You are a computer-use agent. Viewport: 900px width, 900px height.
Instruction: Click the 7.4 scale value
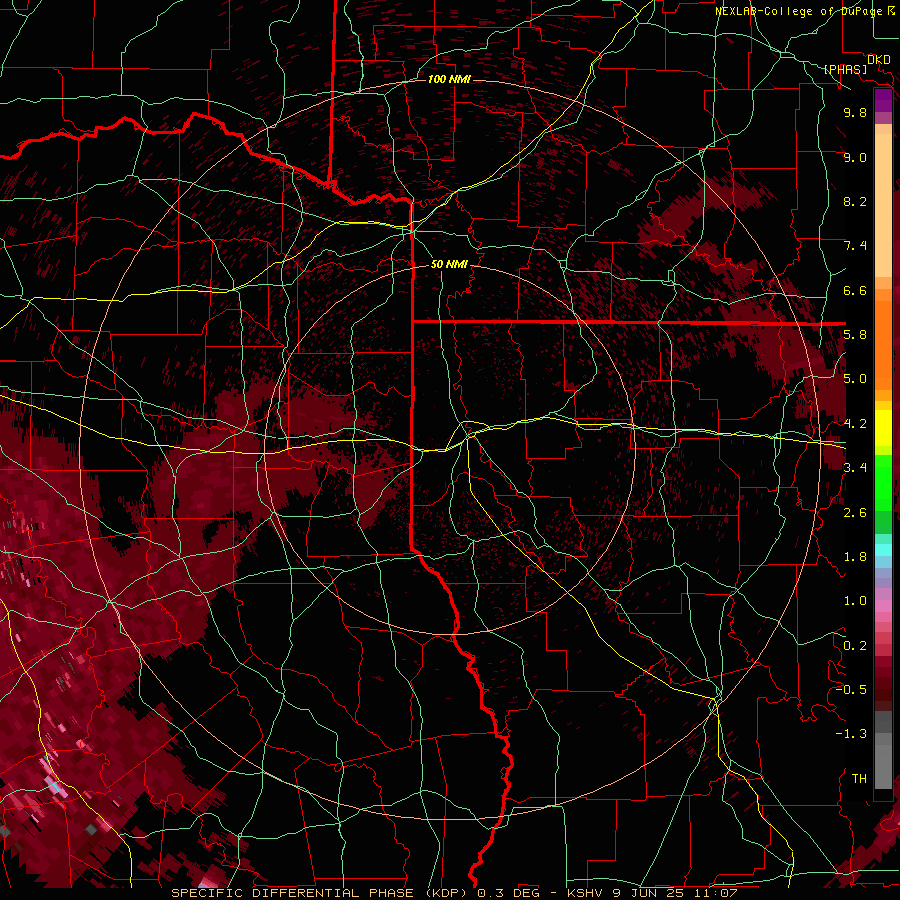855,246
